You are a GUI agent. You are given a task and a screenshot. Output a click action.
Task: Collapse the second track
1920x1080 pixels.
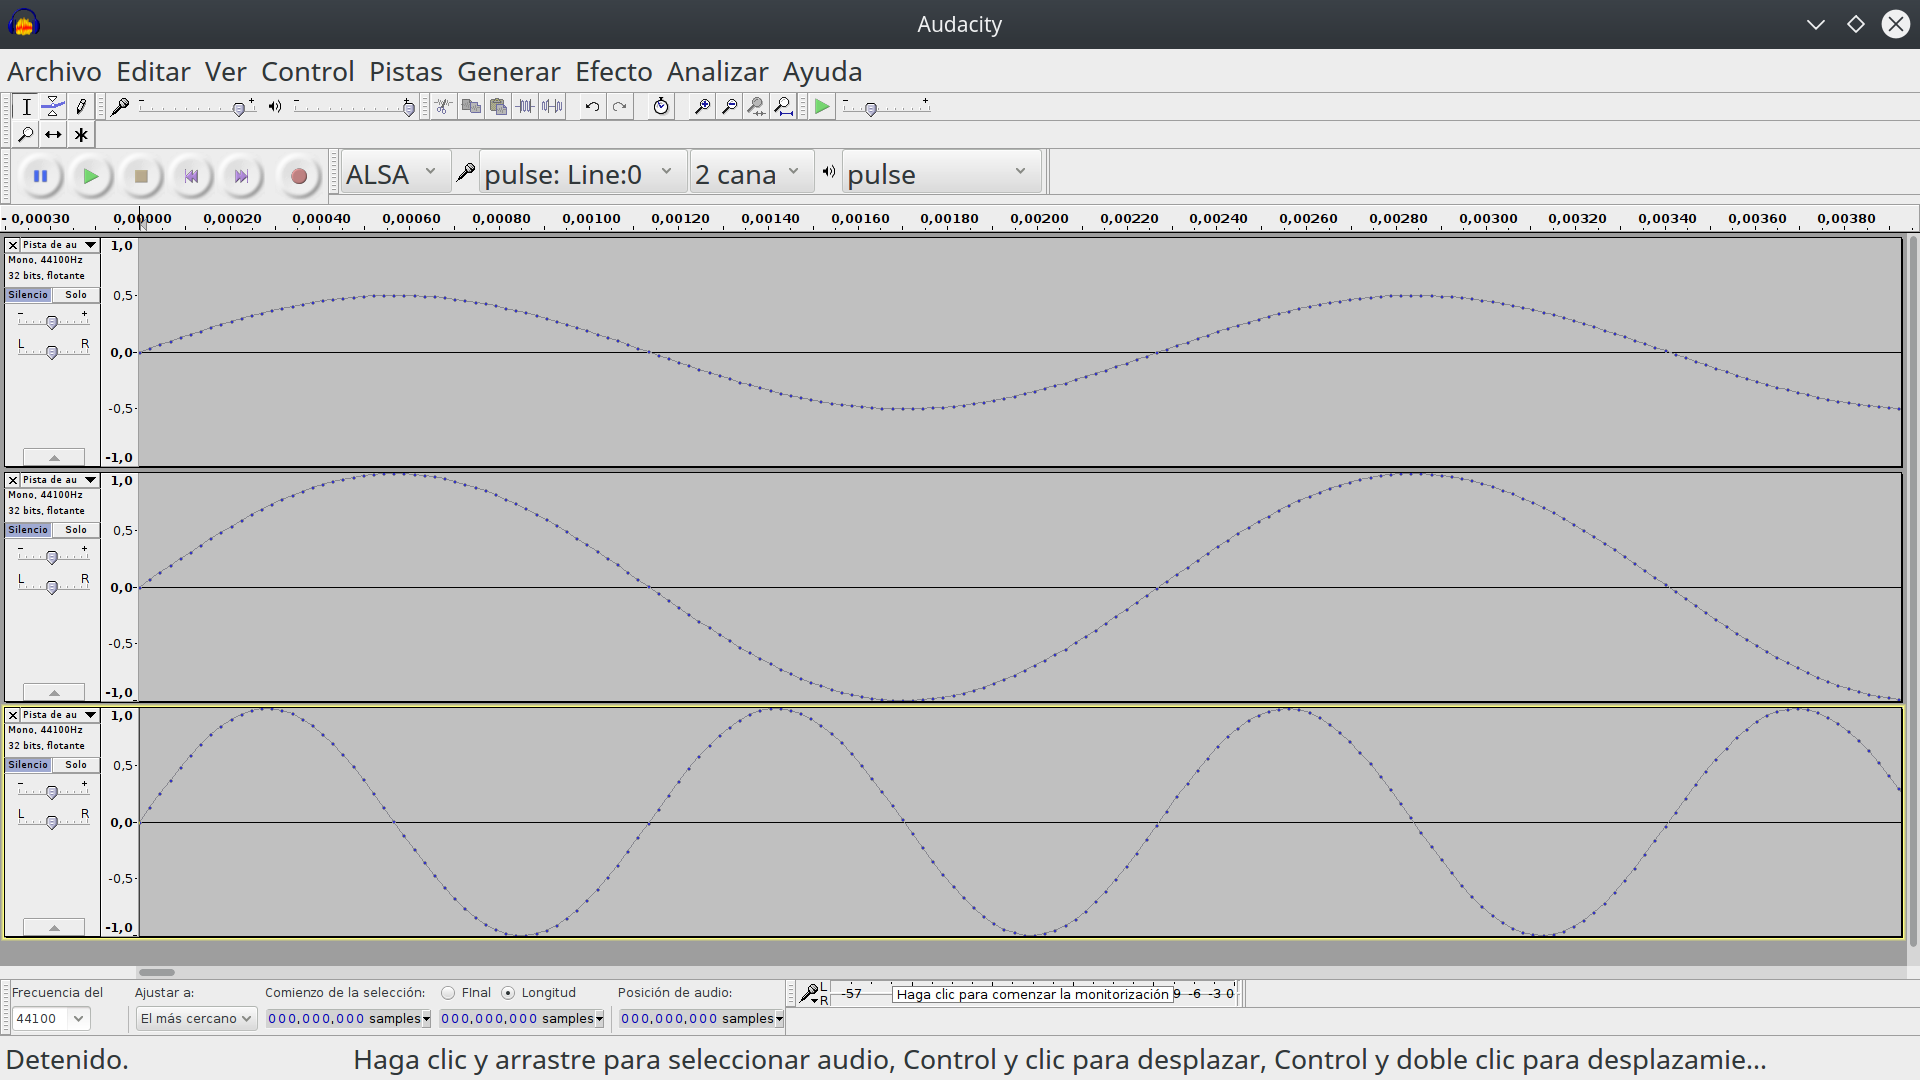tap(54, 693)
